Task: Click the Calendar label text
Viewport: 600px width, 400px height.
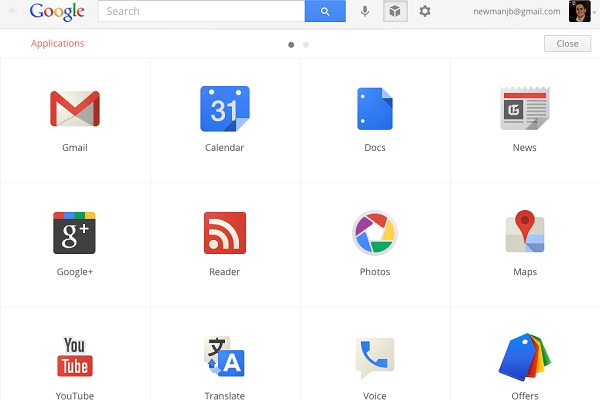Action: coord(225,147)
